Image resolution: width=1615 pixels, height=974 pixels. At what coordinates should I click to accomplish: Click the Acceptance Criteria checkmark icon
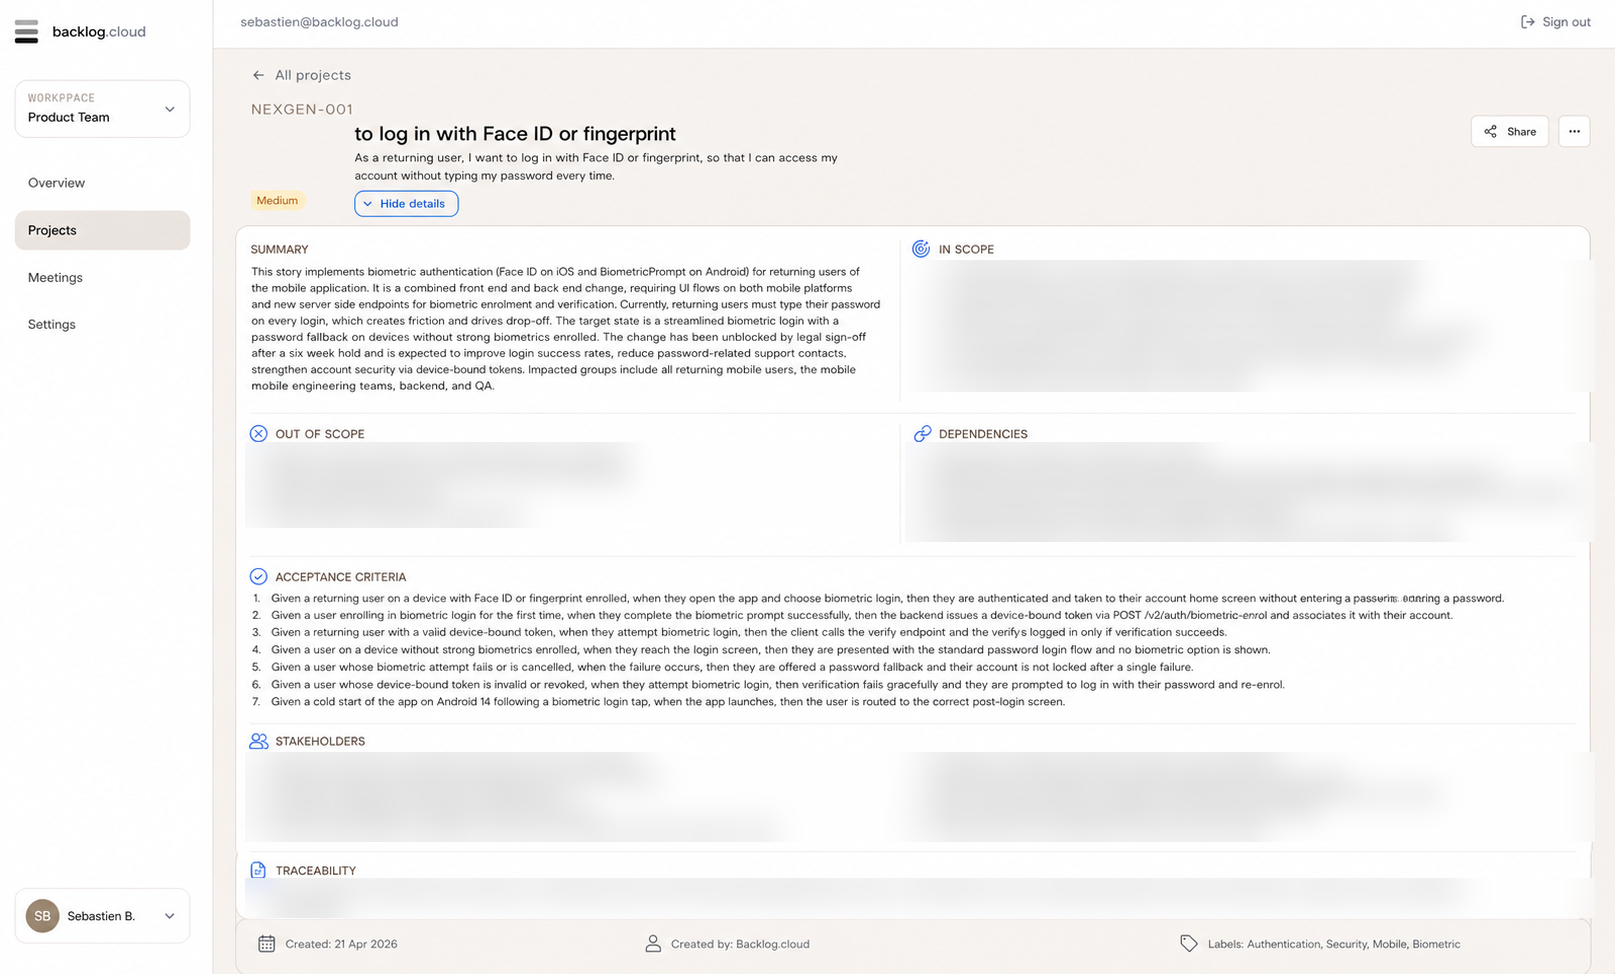pos(258,576)
